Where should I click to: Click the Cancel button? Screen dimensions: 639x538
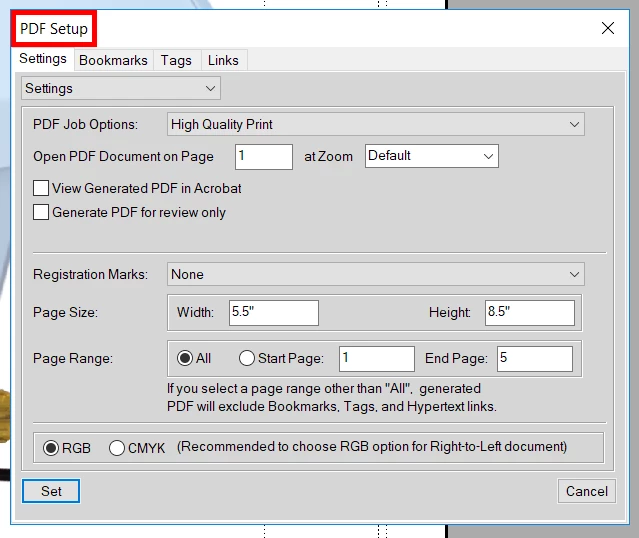(586, 491)
